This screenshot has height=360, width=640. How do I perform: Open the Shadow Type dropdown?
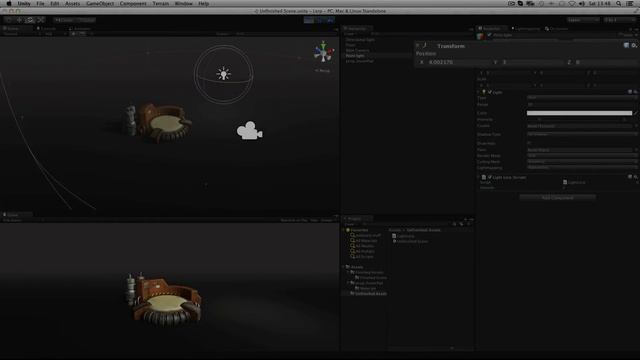[582, 134]
